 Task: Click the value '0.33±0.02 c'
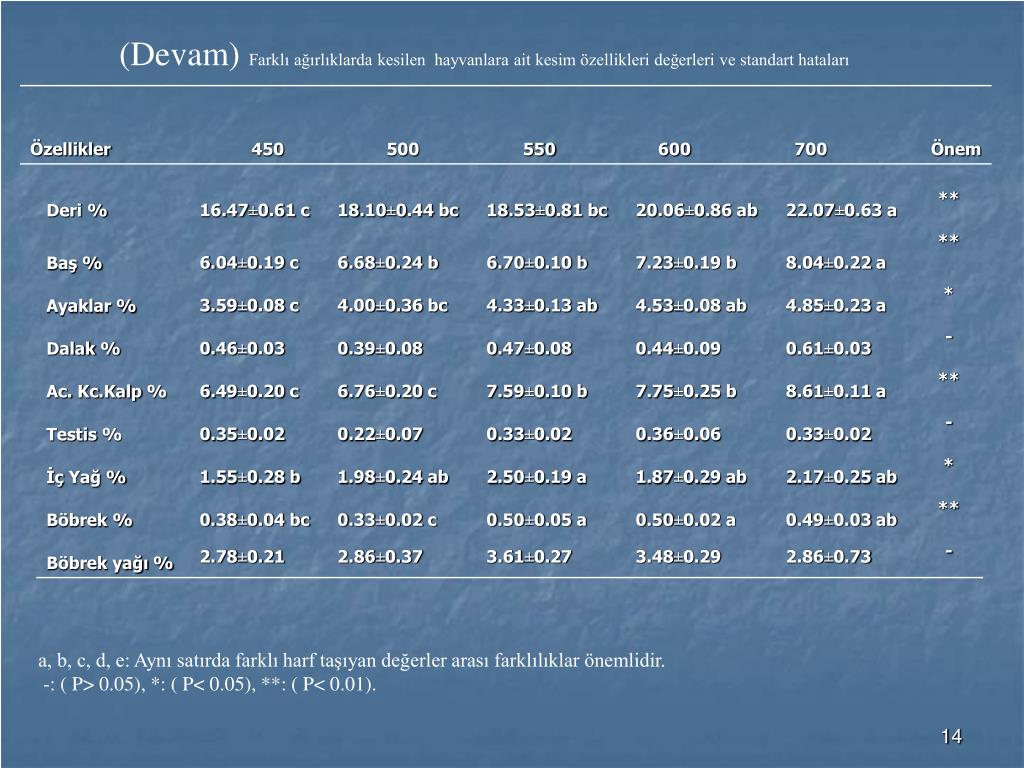(x=387, y=520)
